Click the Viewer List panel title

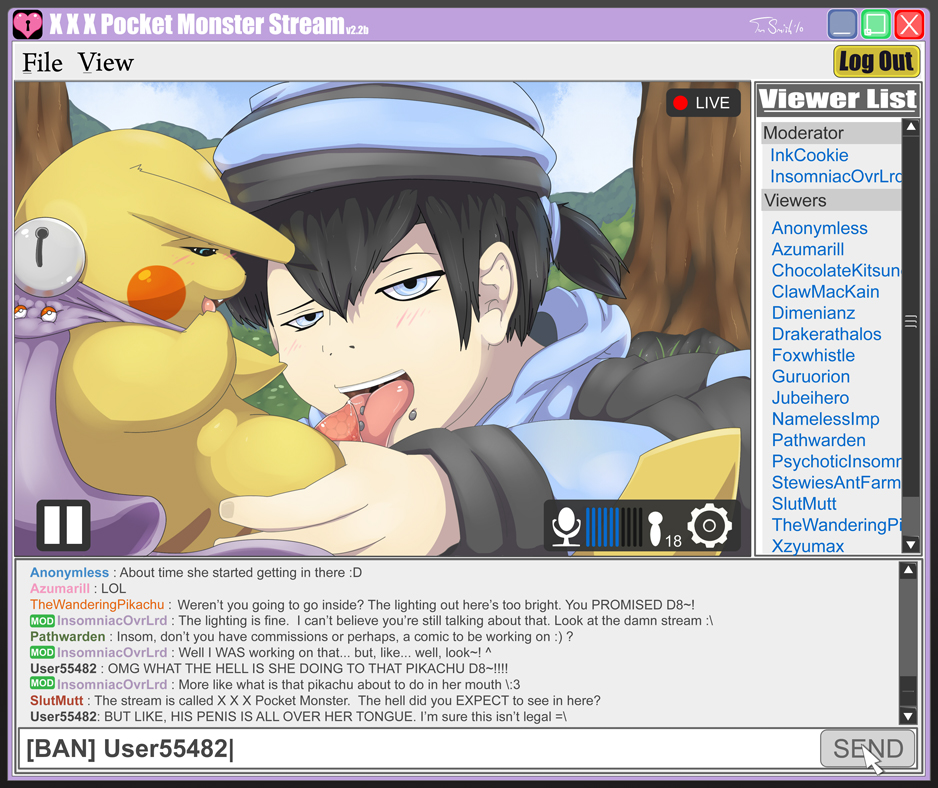pos(838,99)
